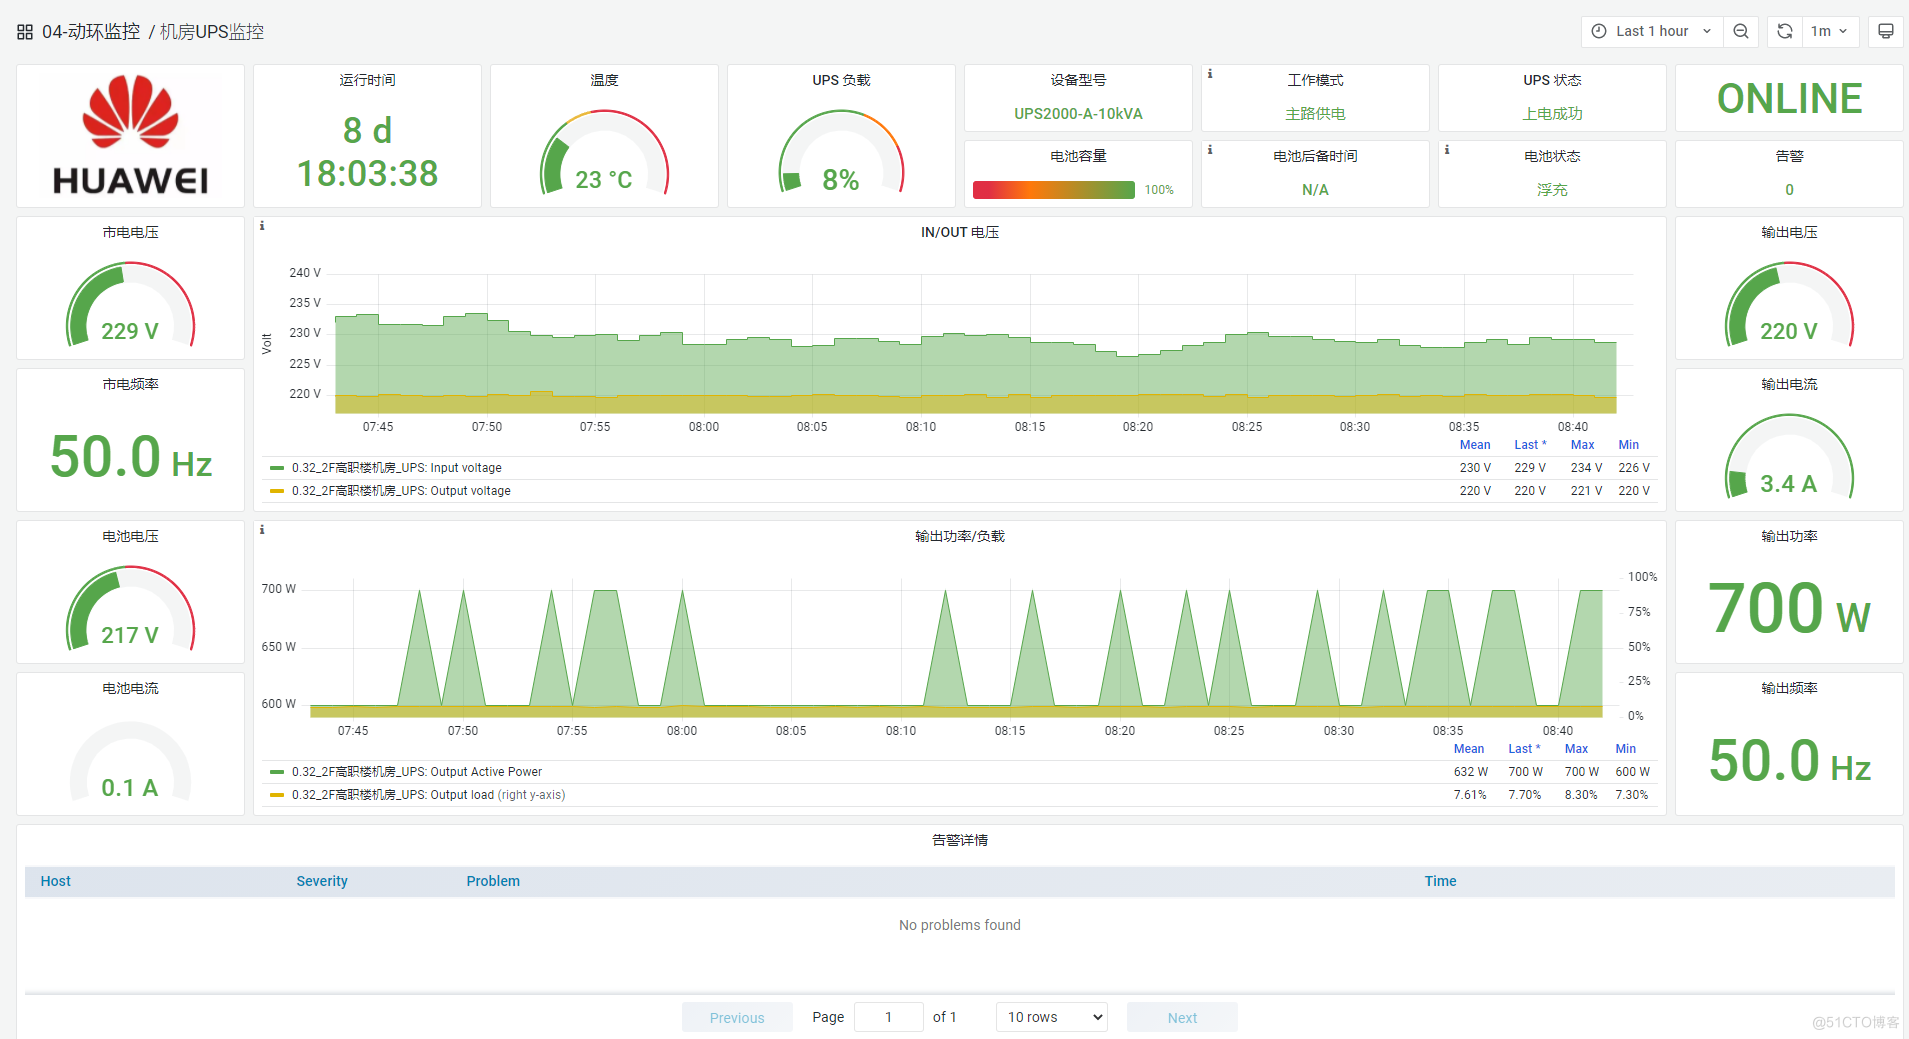Sort power legend by Last column
1909x1039 pixels.
[x=1523, y=749]
